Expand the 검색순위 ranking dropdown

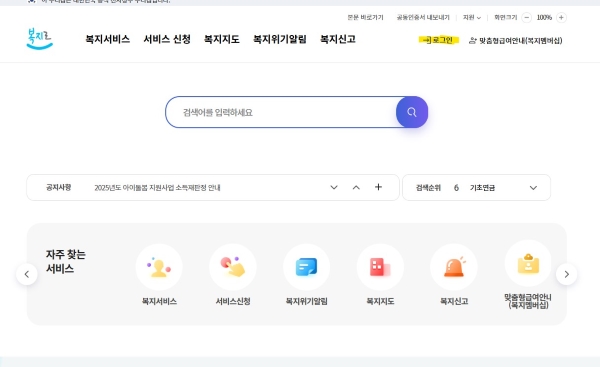[x=533, y=188]
